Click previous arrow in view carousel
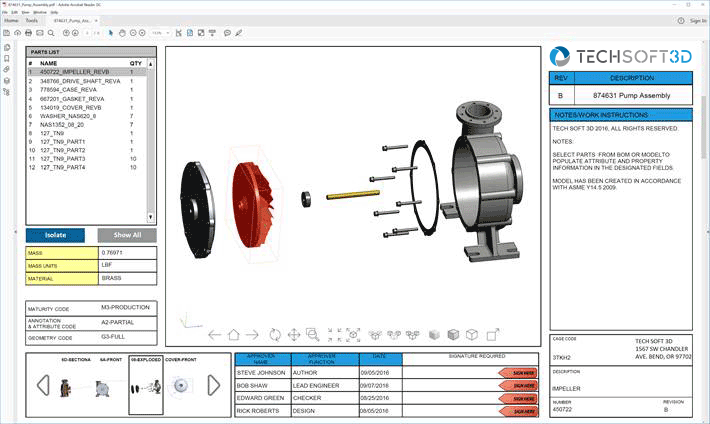This screenshot has height=424, width=710. (42, 385)
